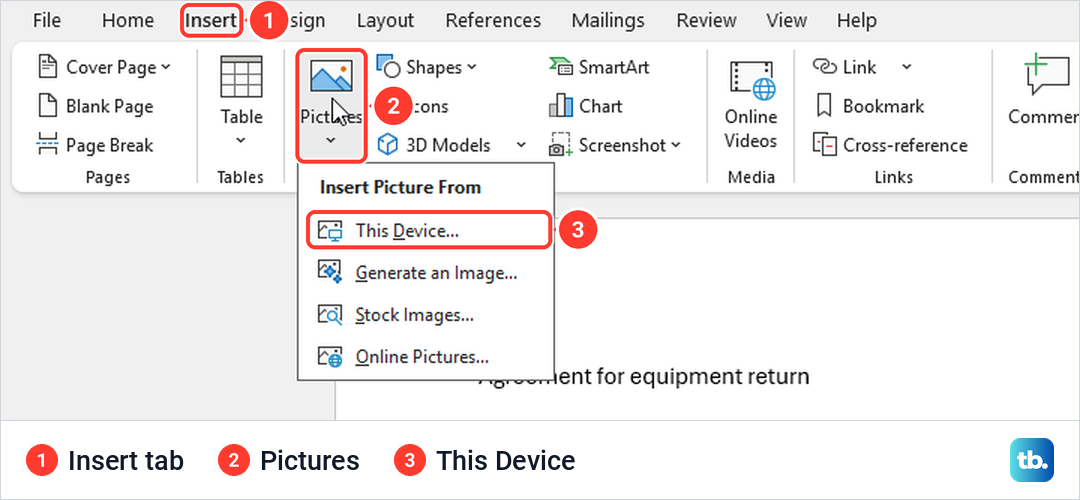This screenshot has width=1080, height=500.
Task: Click the Online Videos film icon
Action: pyautogui.click(x=752, y=81)
